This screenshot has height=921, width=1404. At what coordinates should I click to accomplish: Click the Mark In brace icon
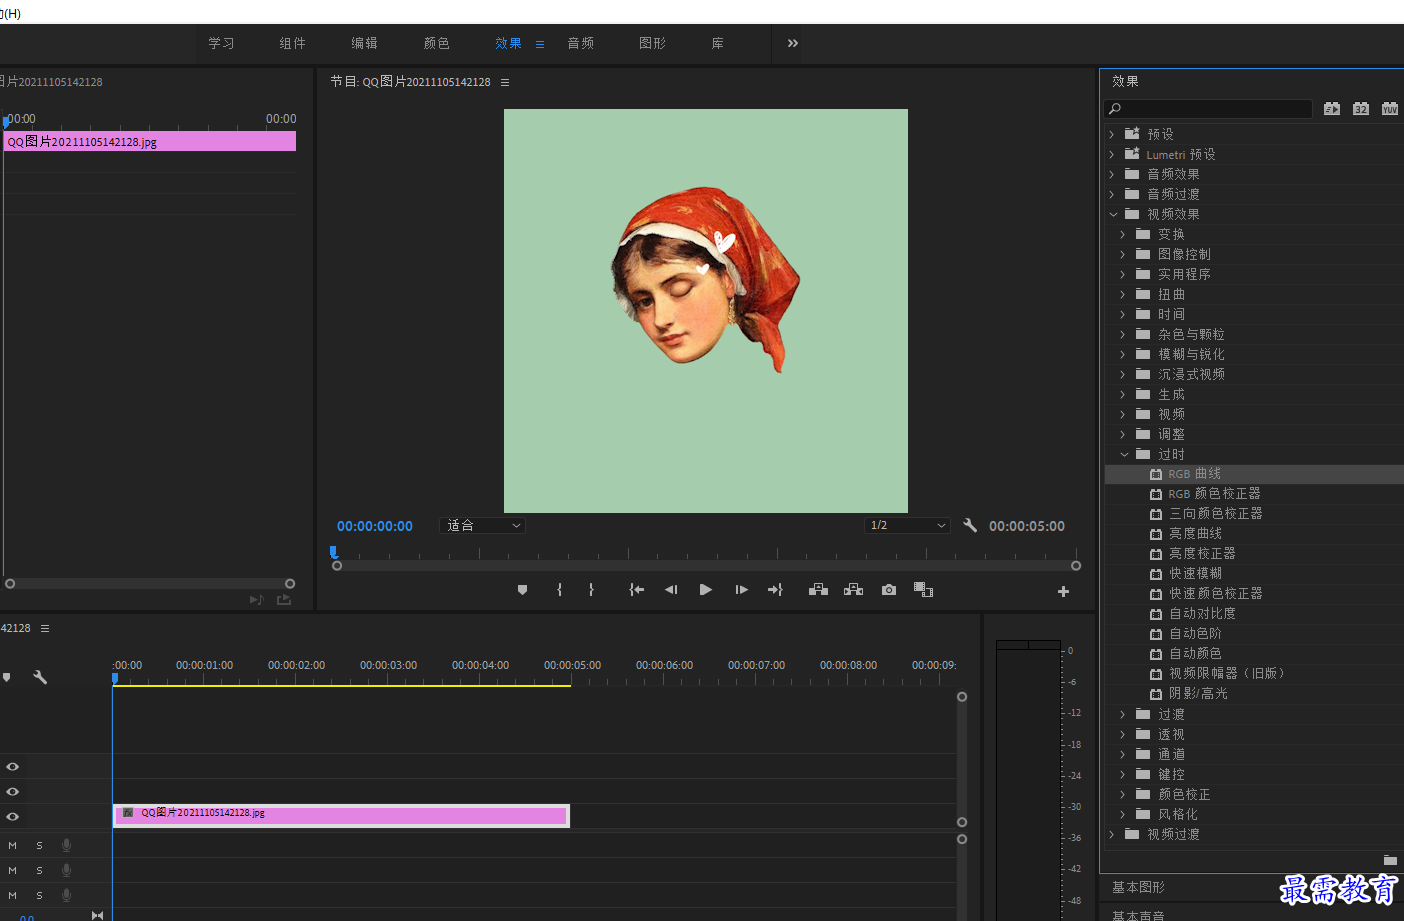(559, 590)
